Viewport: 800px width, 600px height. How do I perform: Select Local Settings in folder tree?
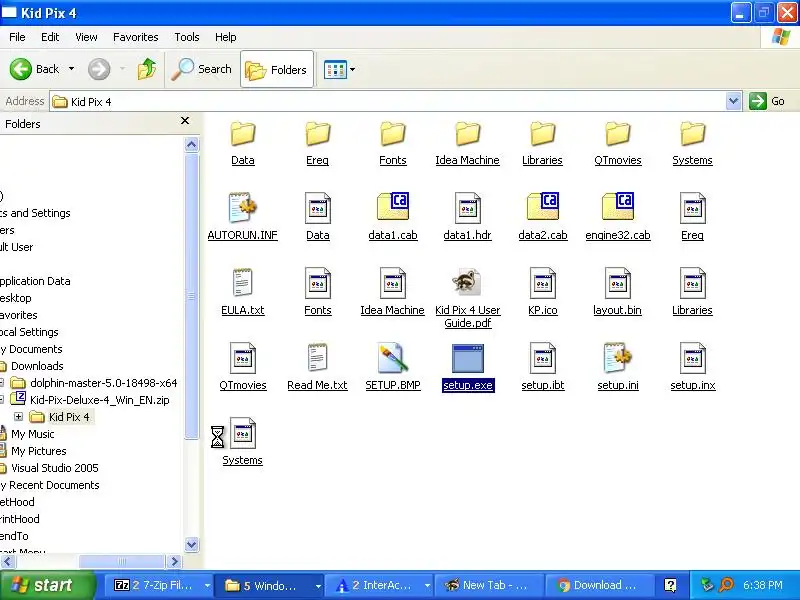(29, 332)
